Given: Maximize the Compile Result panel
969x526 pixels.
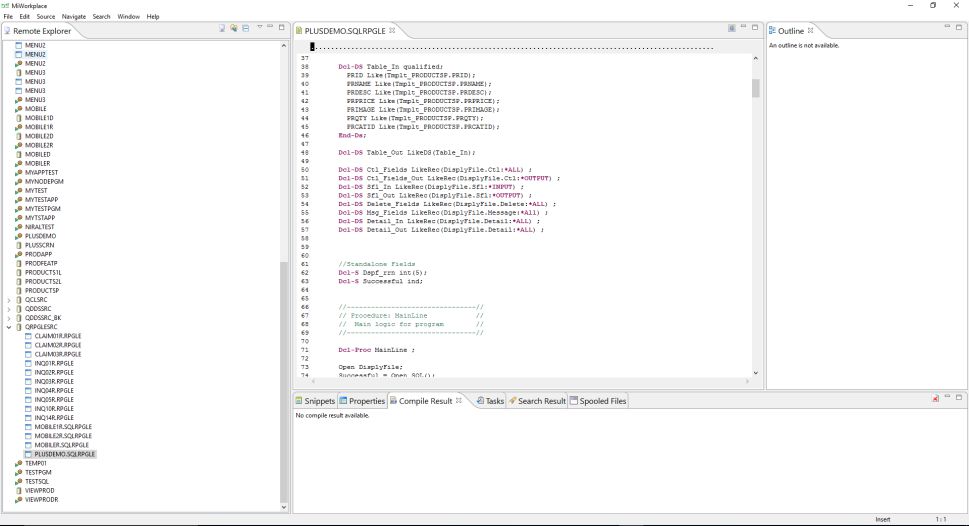Looking at the screenshot, I should 959,397.
